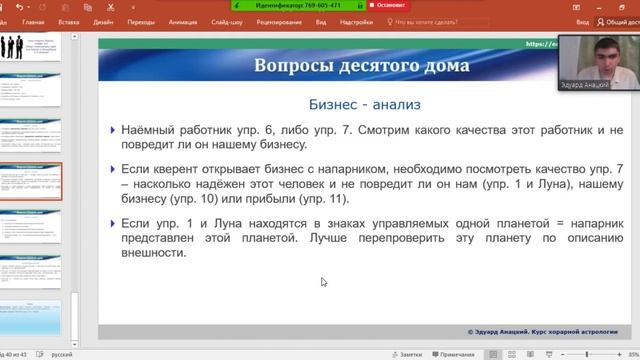Screen dimensions: 640x360
Task: Click the Undo arrow in quick access toolbar
Action: [x=19, y=7]
